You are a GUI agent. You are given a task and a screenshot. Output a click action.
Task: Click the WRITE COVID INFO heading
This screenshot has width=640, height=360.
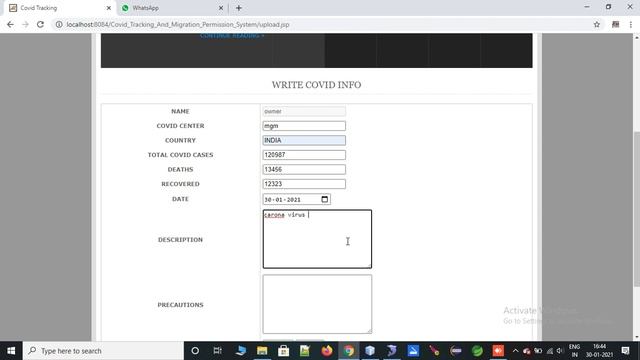click(316, 85)
